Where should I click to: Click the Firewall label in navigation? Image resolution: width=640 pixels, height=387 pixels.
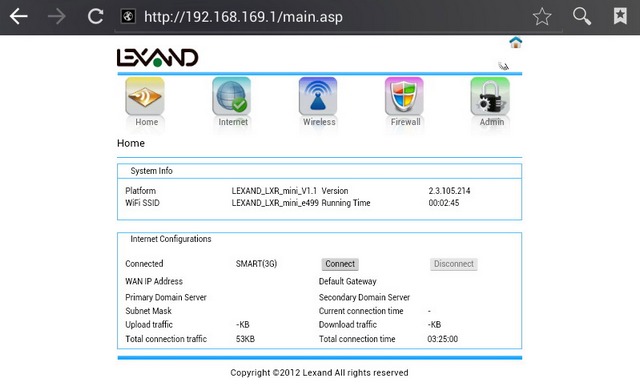[x=405, y=122]
